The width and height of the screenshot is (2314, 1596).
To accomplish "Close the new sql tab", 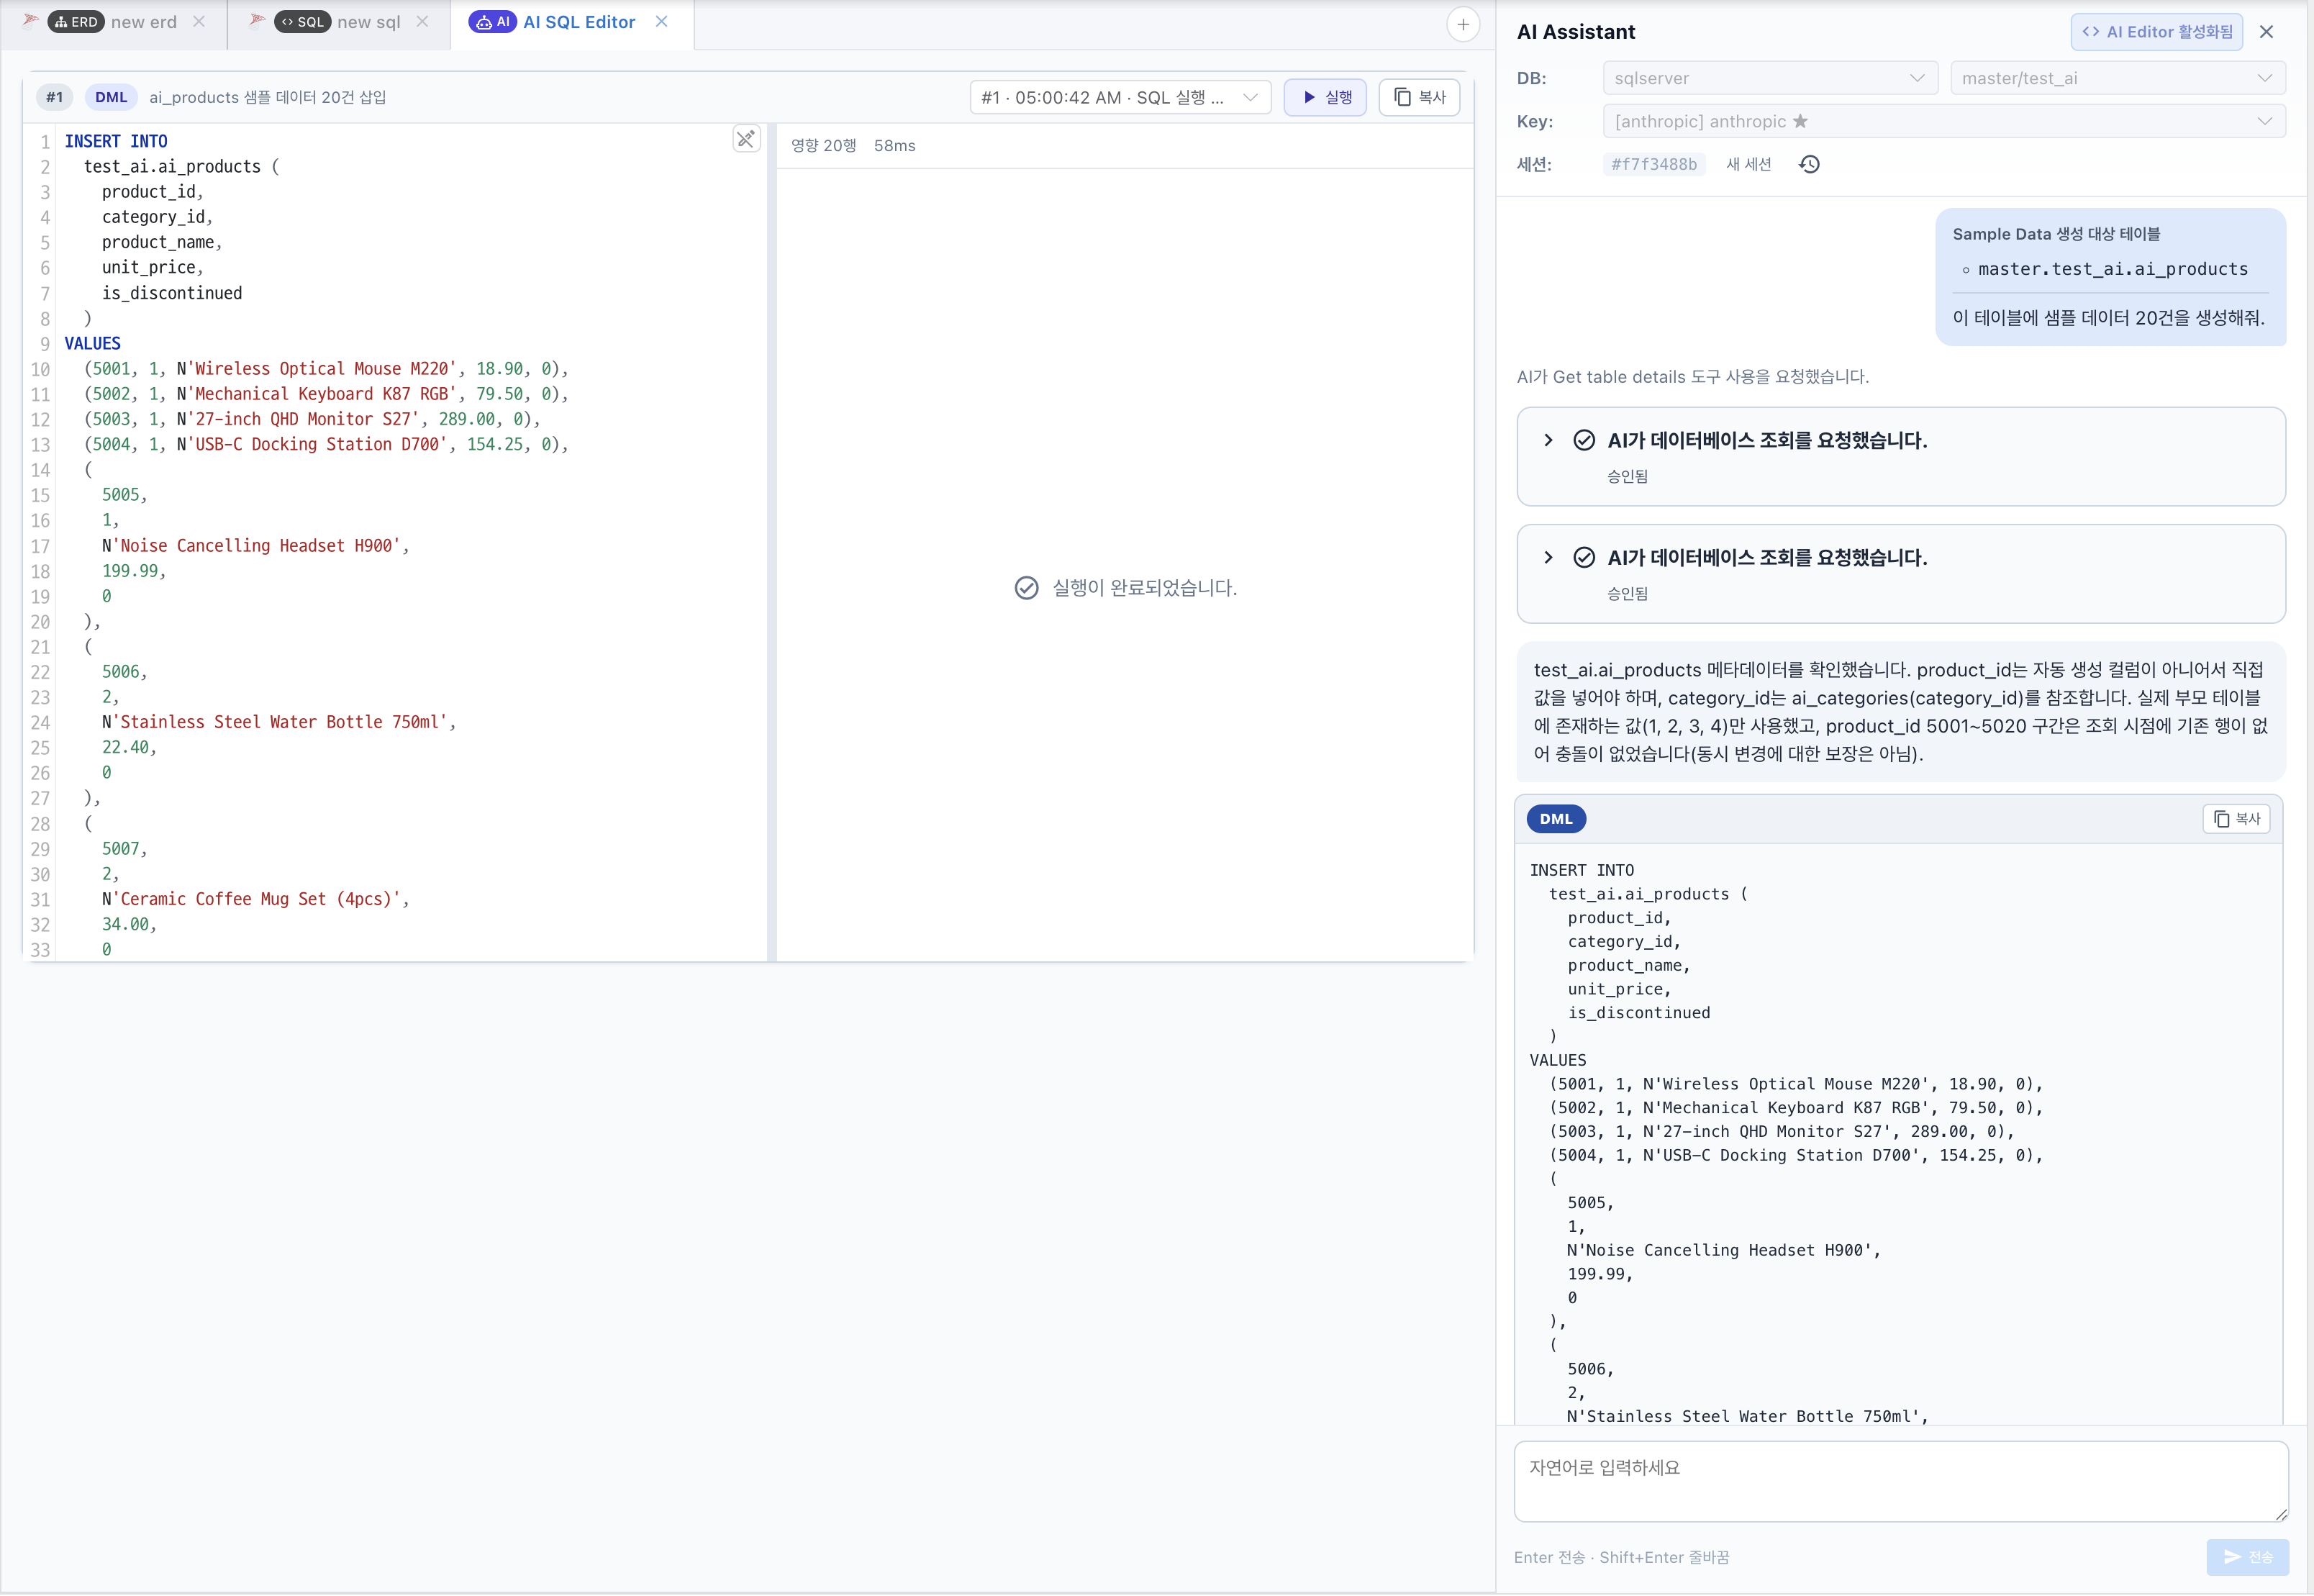I will pyautogui.click(x=422, y=22).
